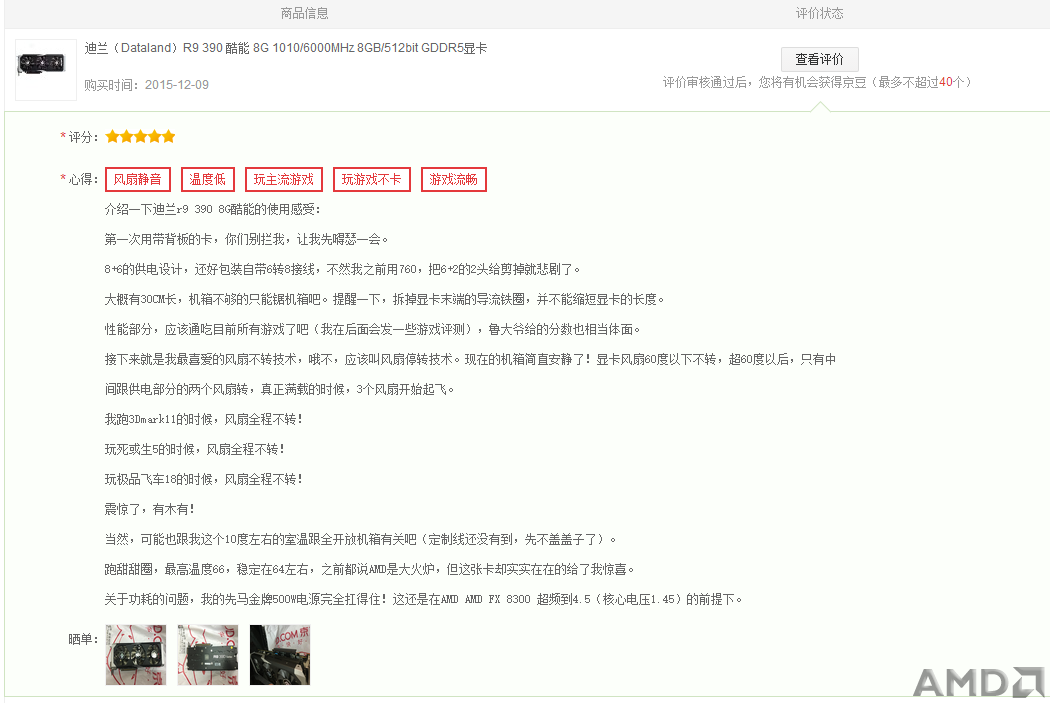The height and width of the screenshot is (703, 1050).
Task: Click the second rating star
Action: click(x=127, y=137)
